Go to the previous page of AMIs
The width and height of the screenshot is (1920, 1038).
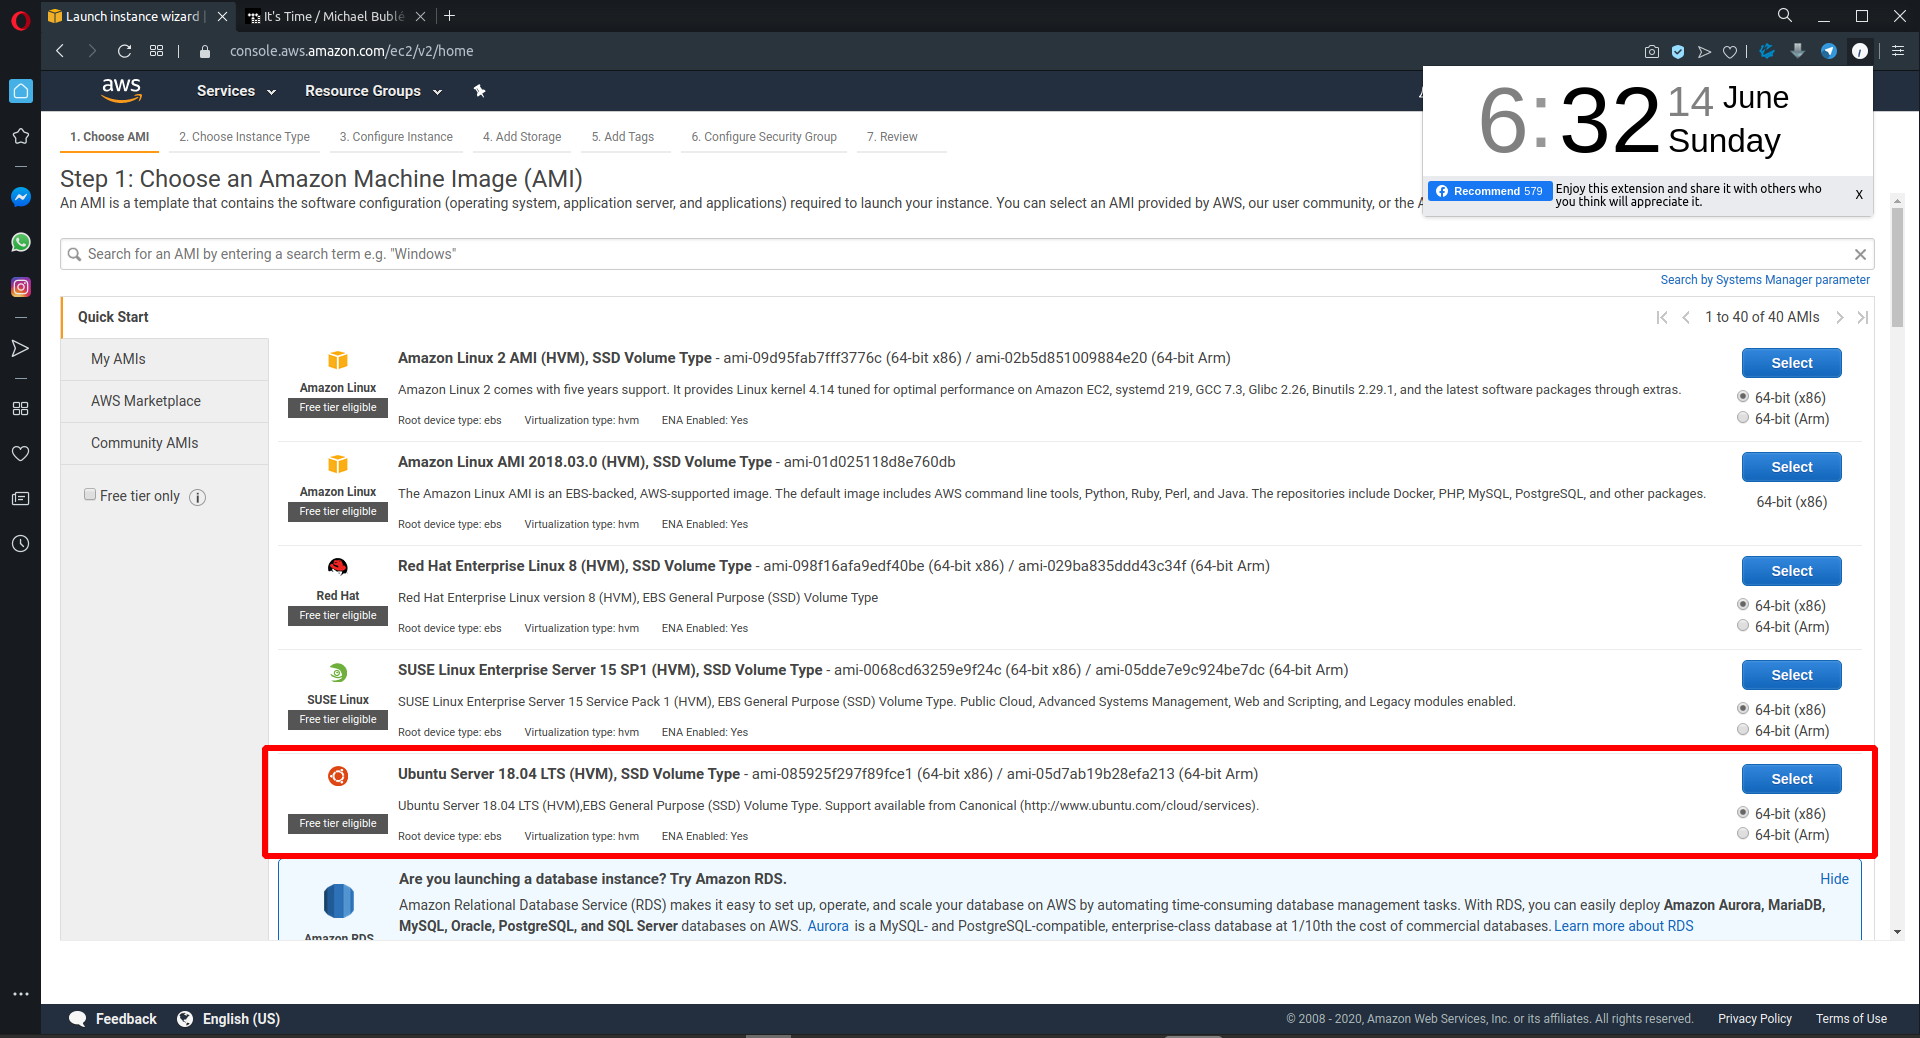point(1686,317)
